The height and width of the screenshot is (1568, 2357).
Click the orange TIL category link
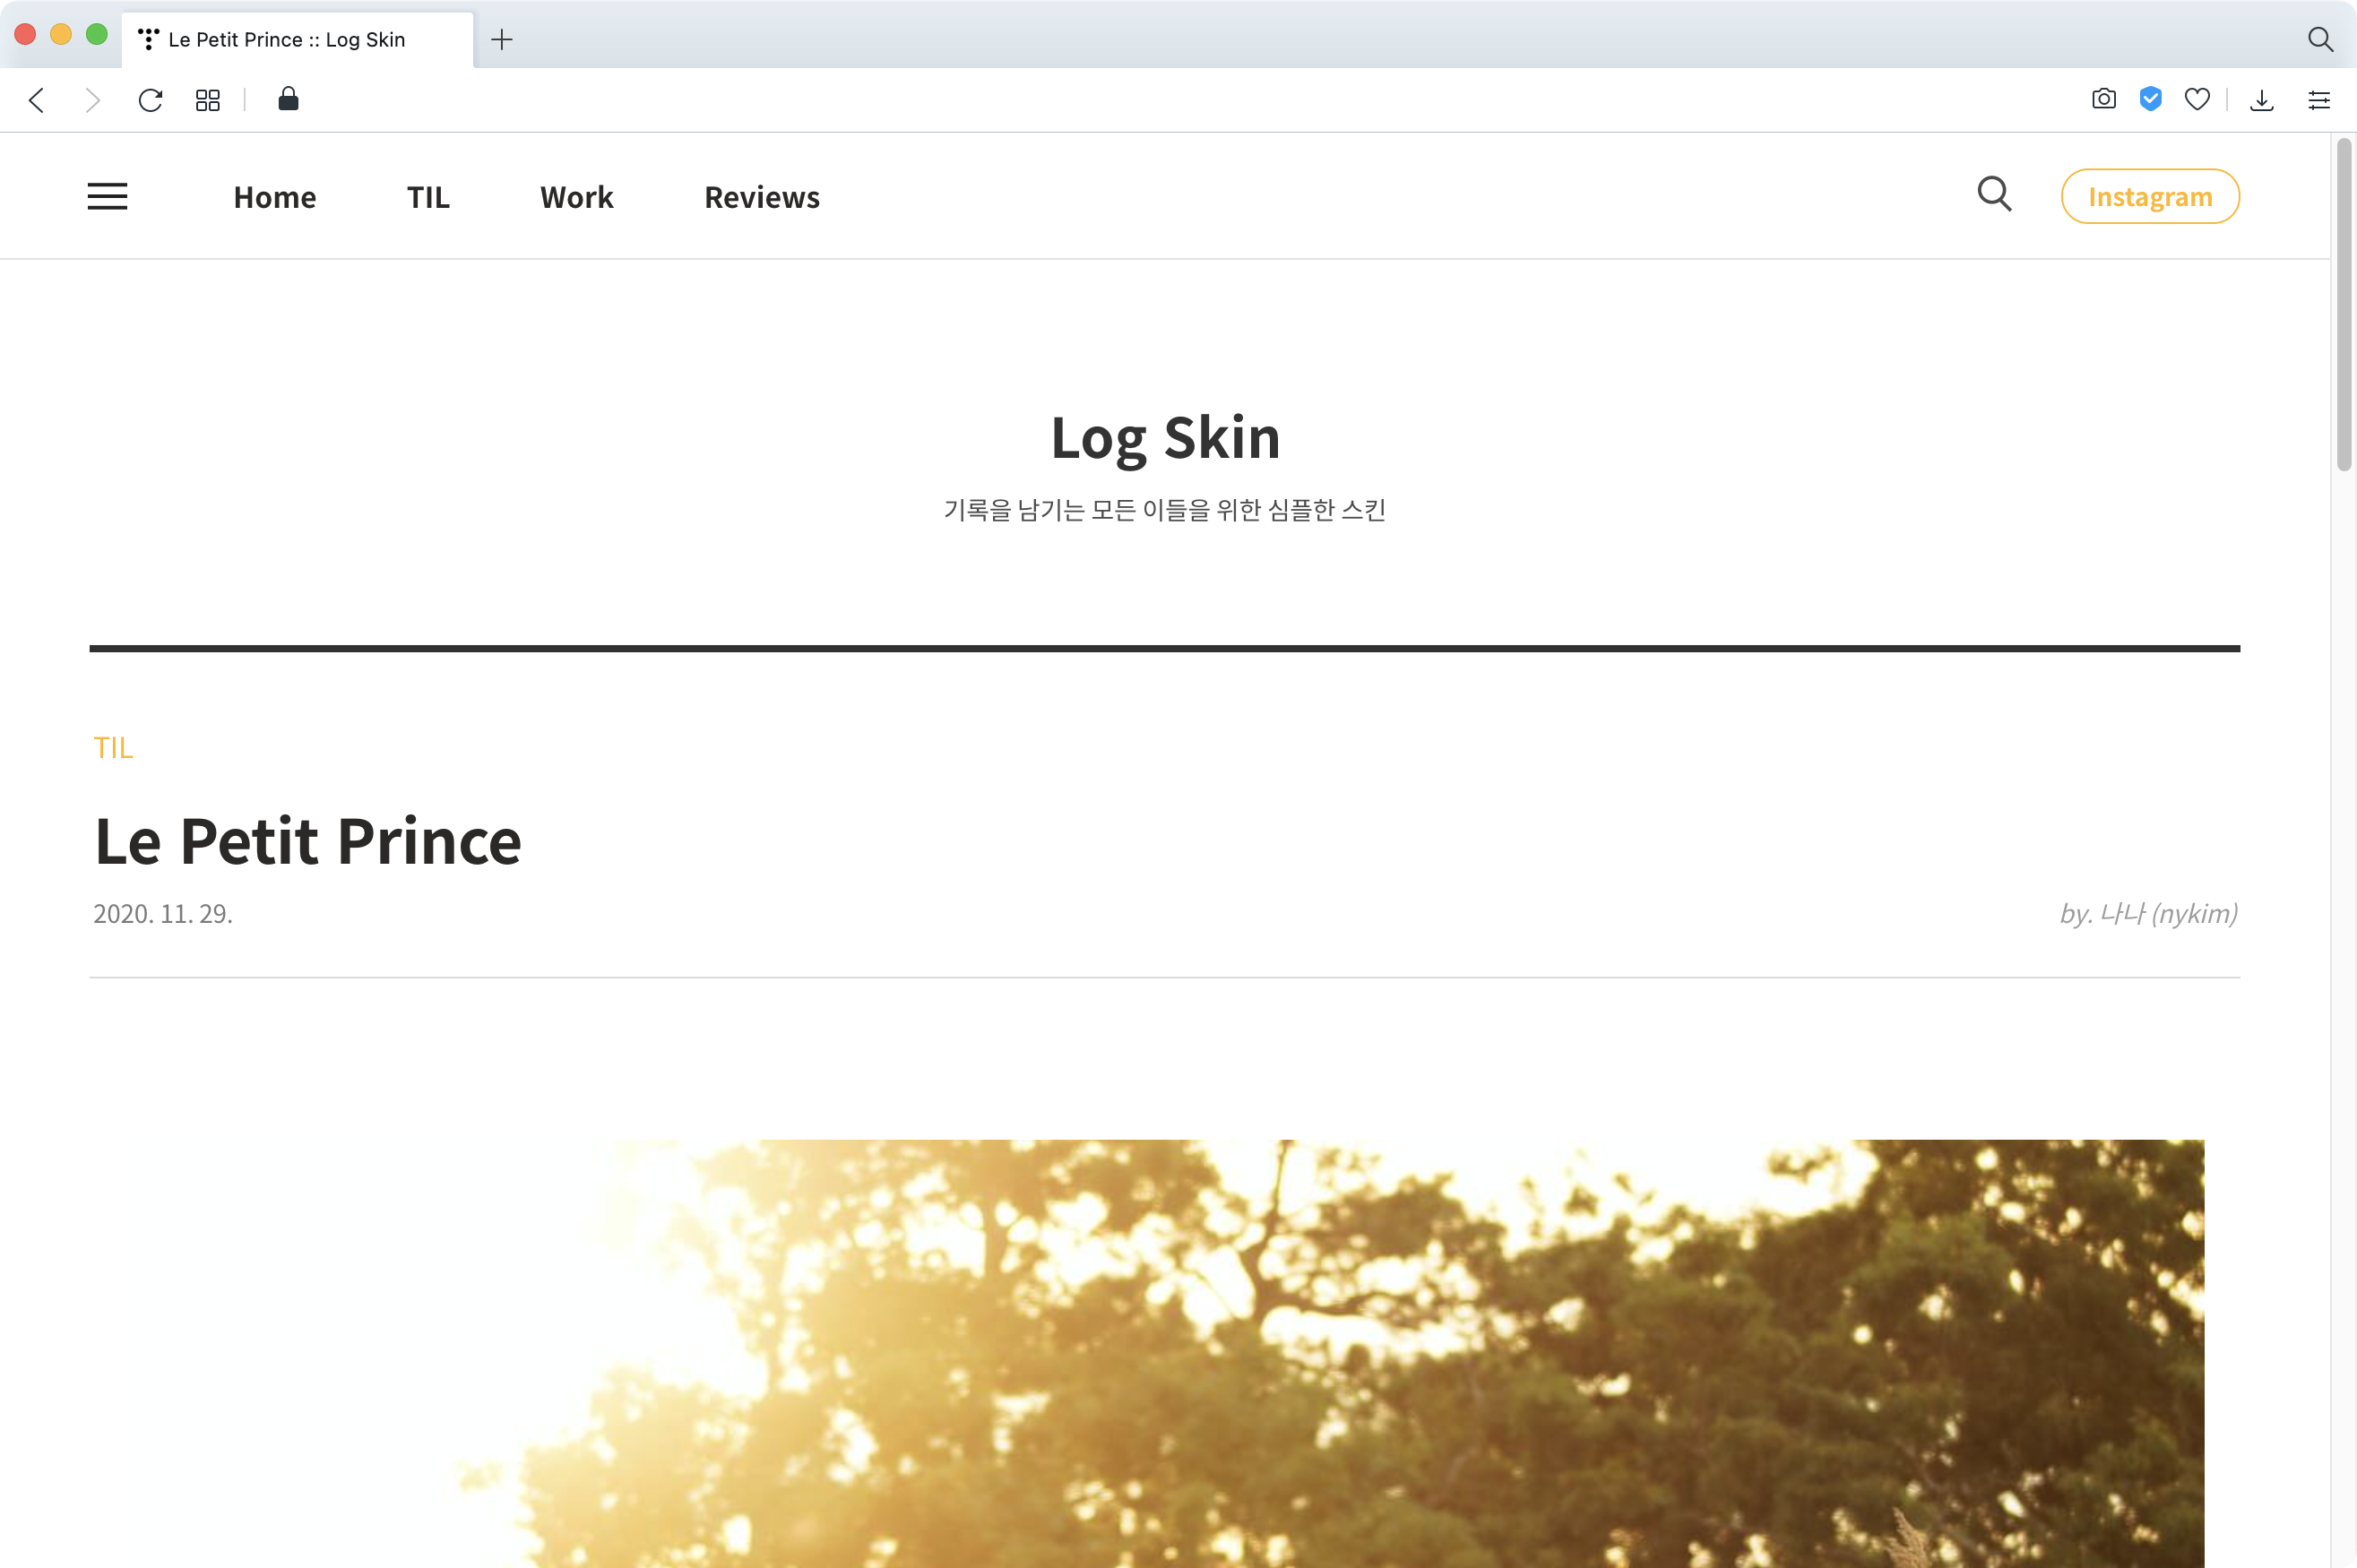click(x=113, y=748)
